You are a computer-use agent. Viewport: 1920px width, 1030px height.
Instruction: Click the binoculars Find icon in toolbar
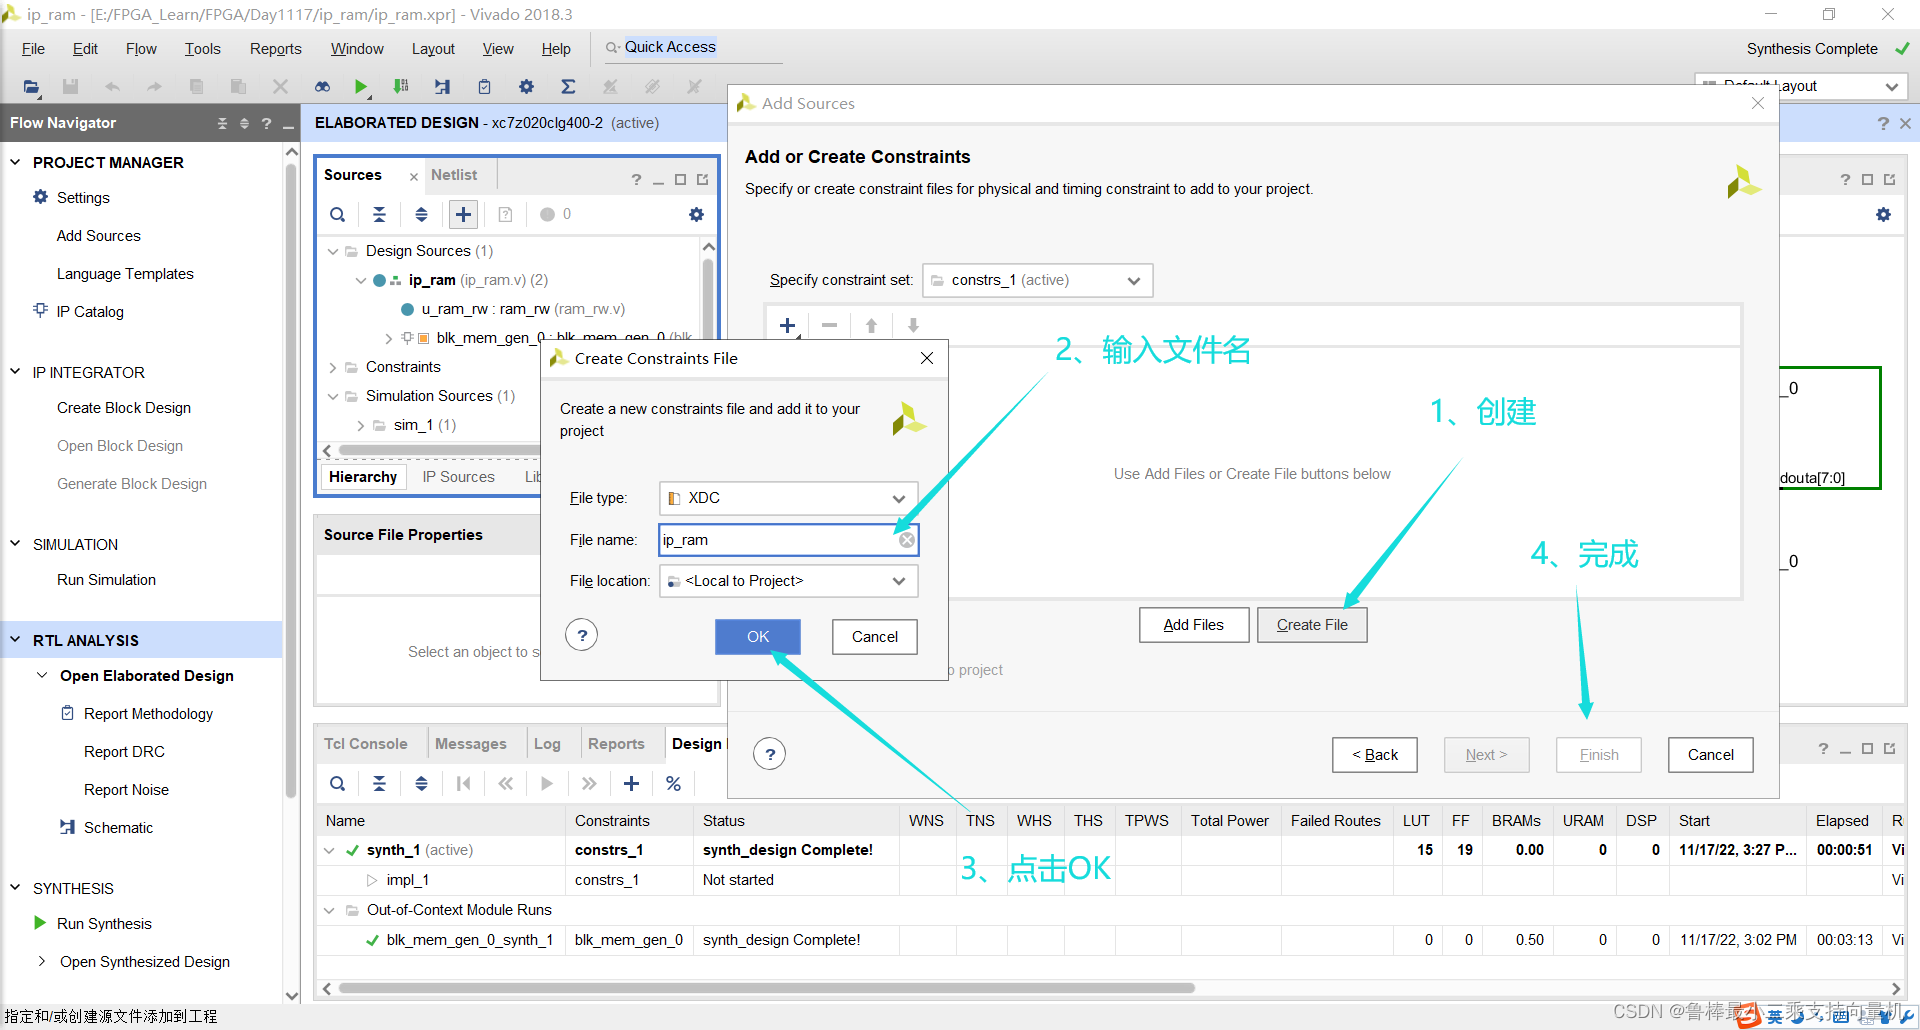tap(322, 87)
